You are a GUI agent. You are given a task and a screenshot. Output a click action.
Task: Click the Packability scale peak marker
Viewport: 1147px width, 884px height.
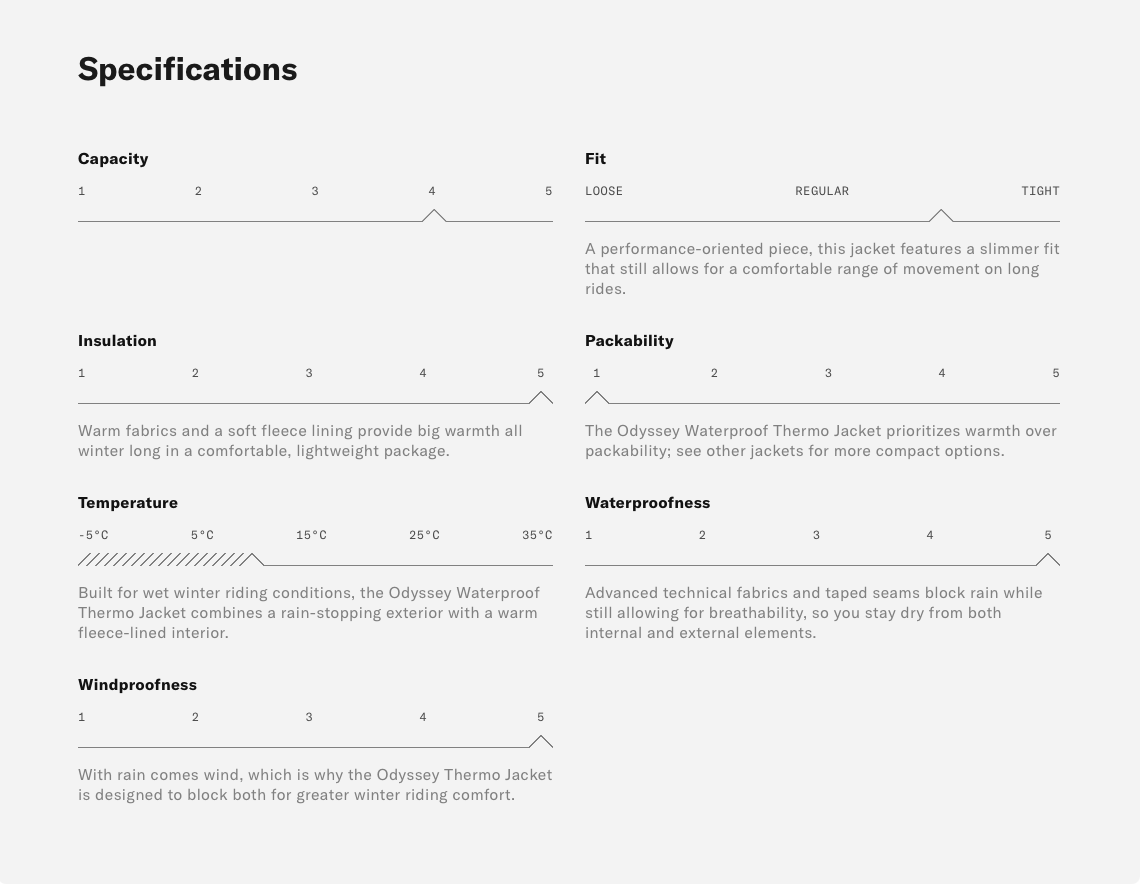(x=597, y=397)
